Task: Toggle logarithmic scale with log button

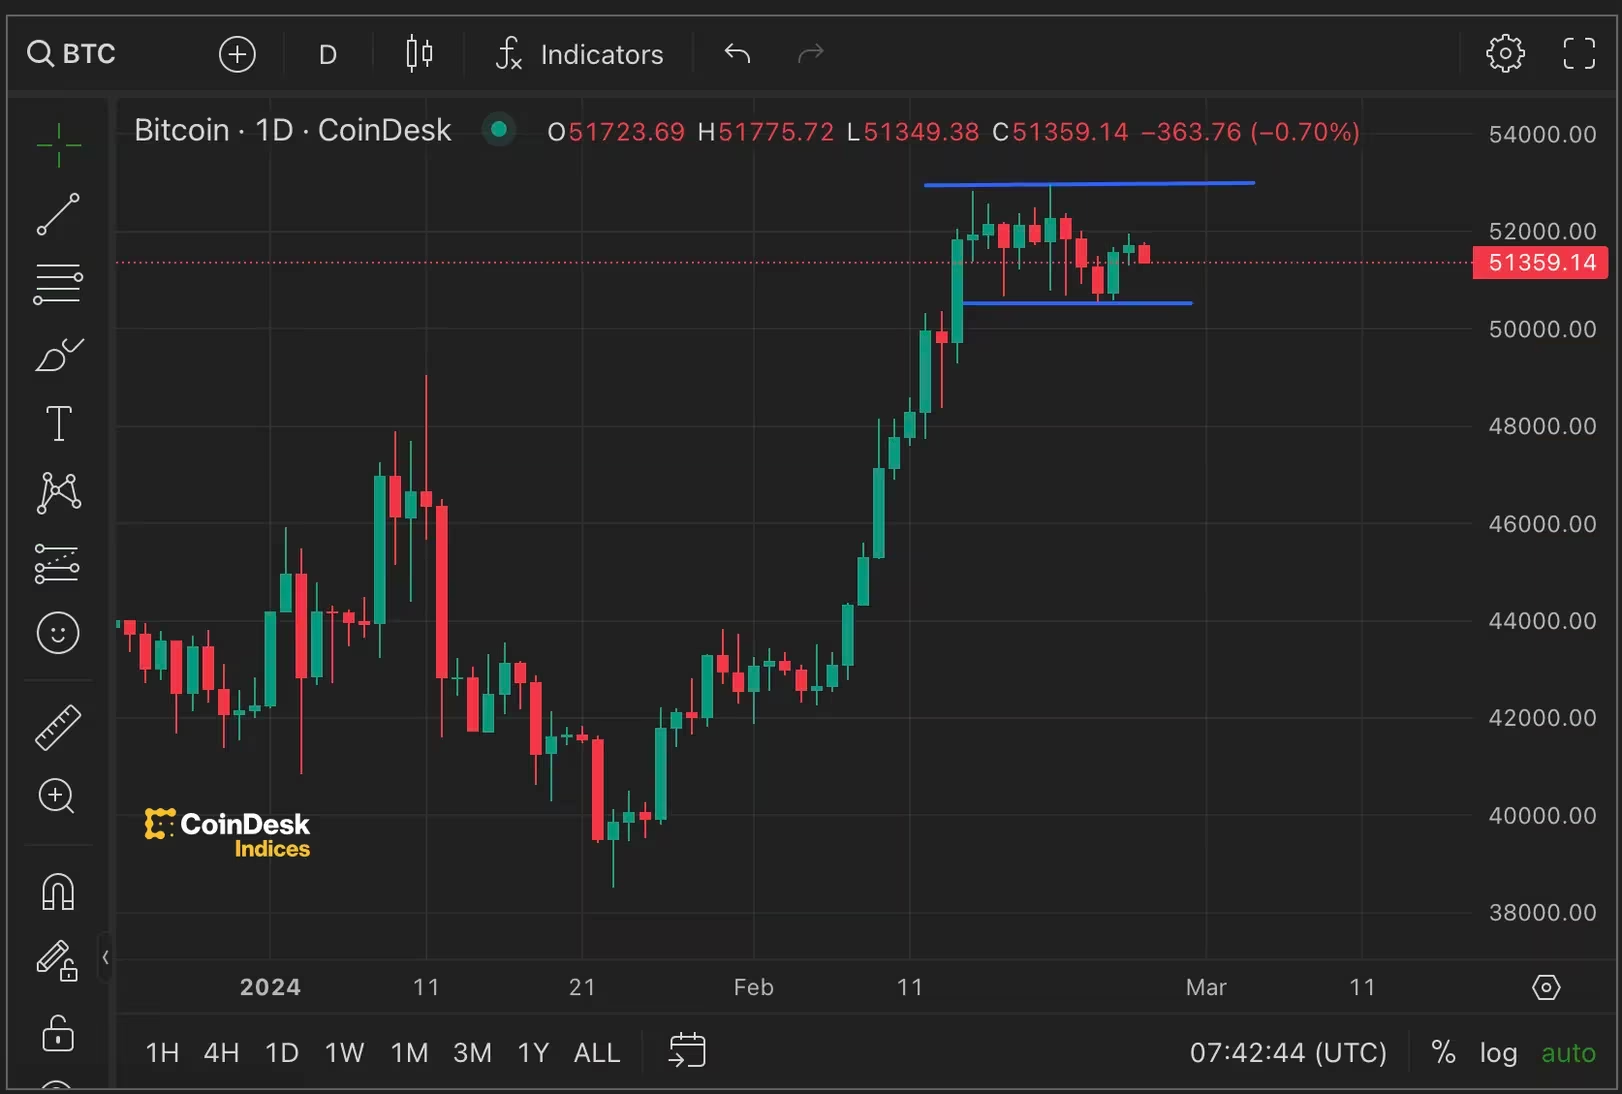Action: pos(1498,1053)
